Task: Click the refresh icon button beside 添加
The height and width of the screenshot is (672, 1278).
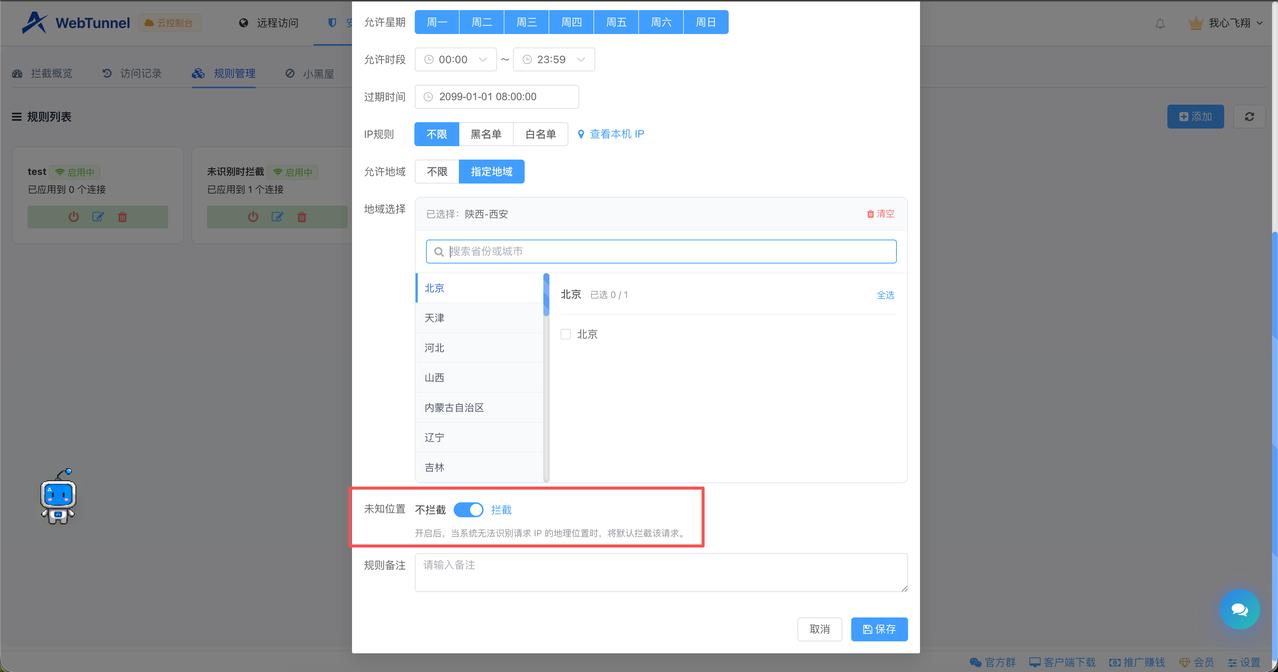Action: (x=1249, y=116)
